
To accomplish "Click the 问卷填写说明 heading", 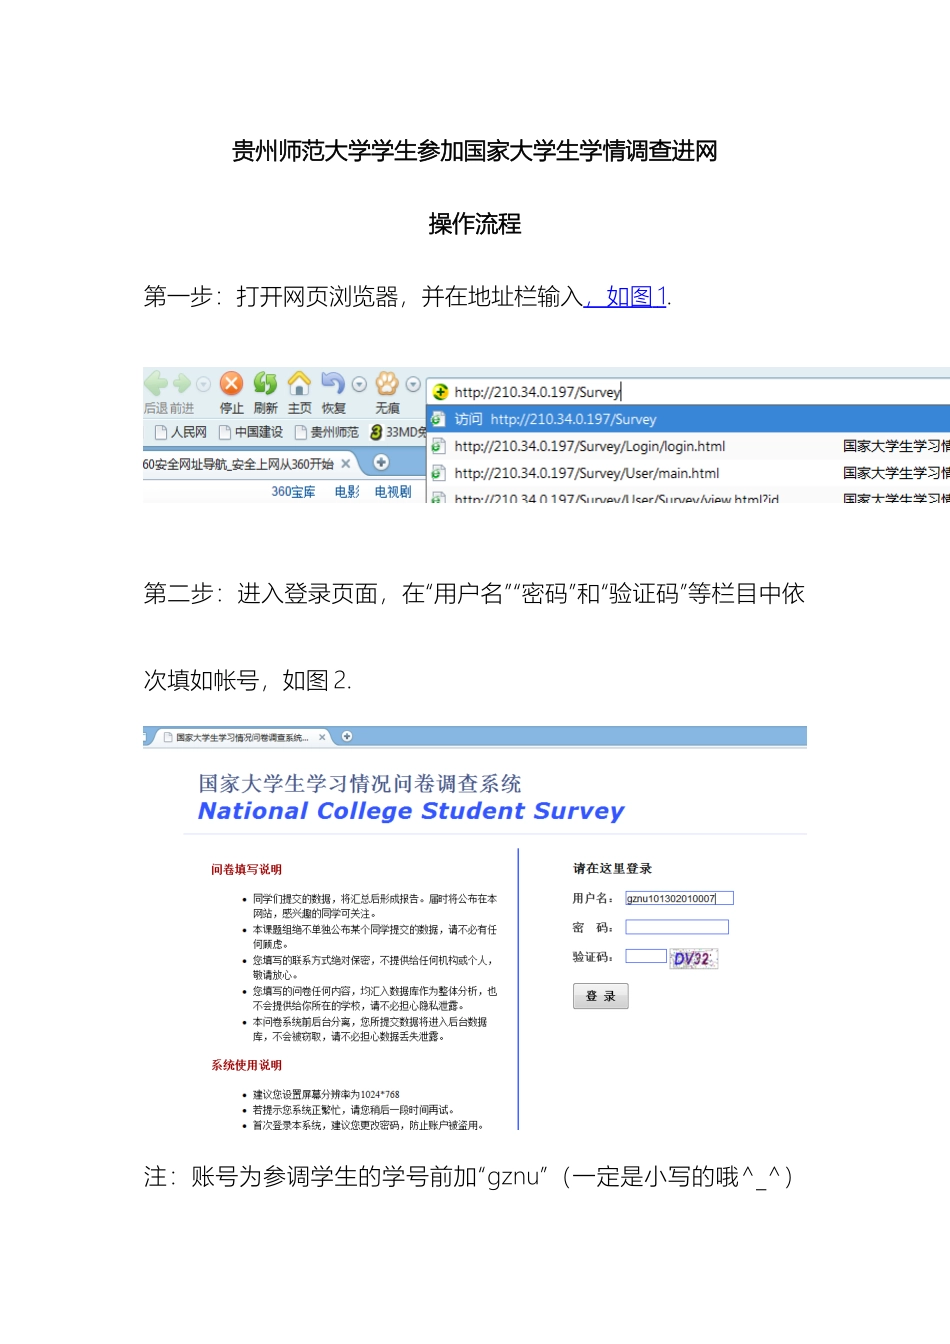I will click(x=246, y=870).
